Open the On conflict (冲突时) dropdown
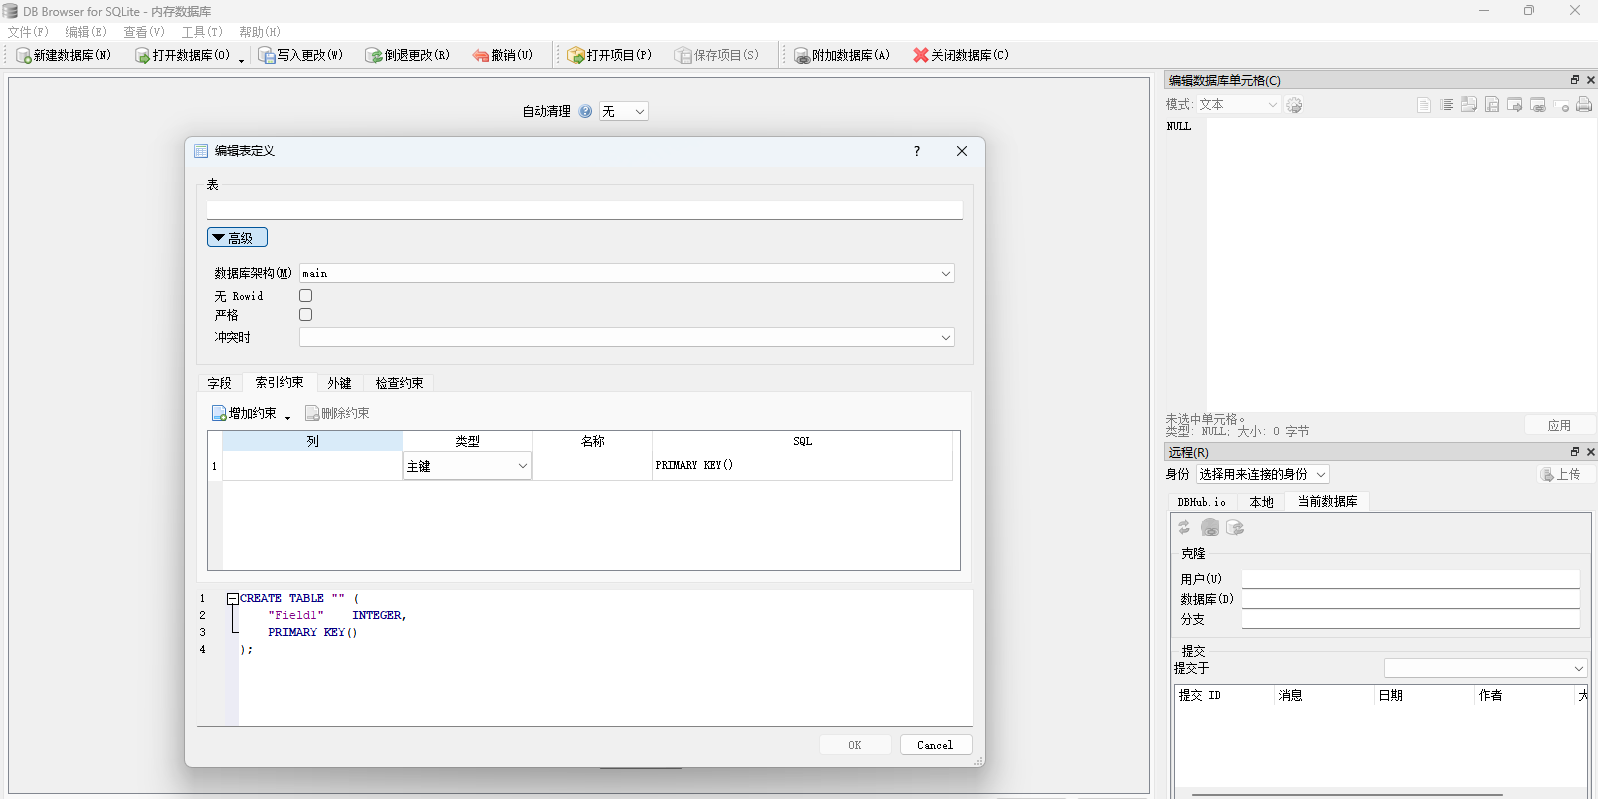This screenshot has height=799, width=1598. (627, 338)
